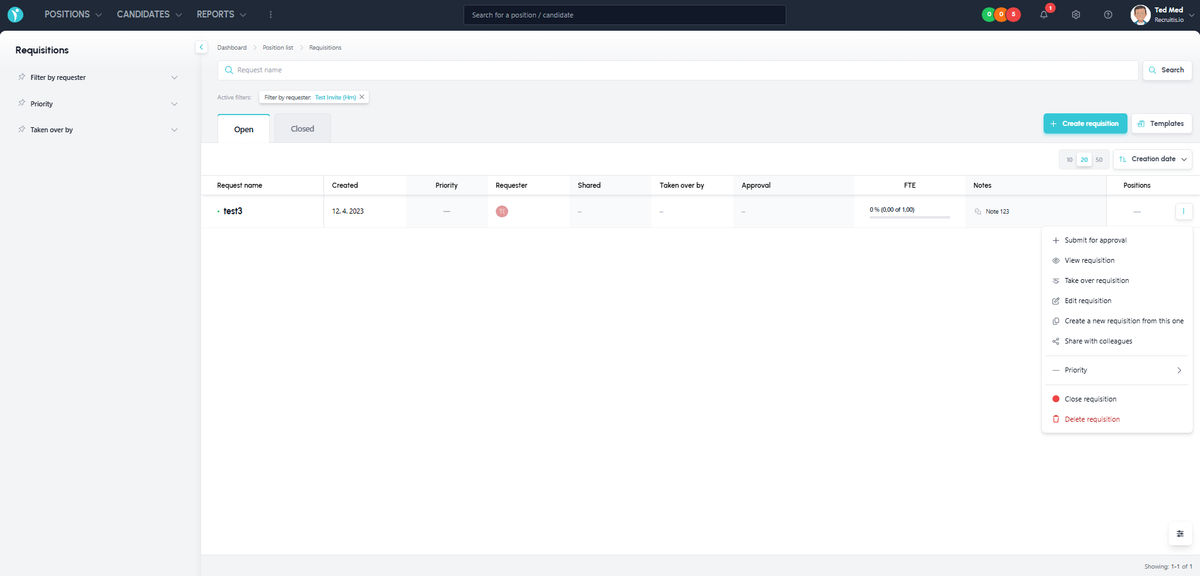Open the settings hexagon icon
1200x576 pixels.
(x=1076, y=15)
